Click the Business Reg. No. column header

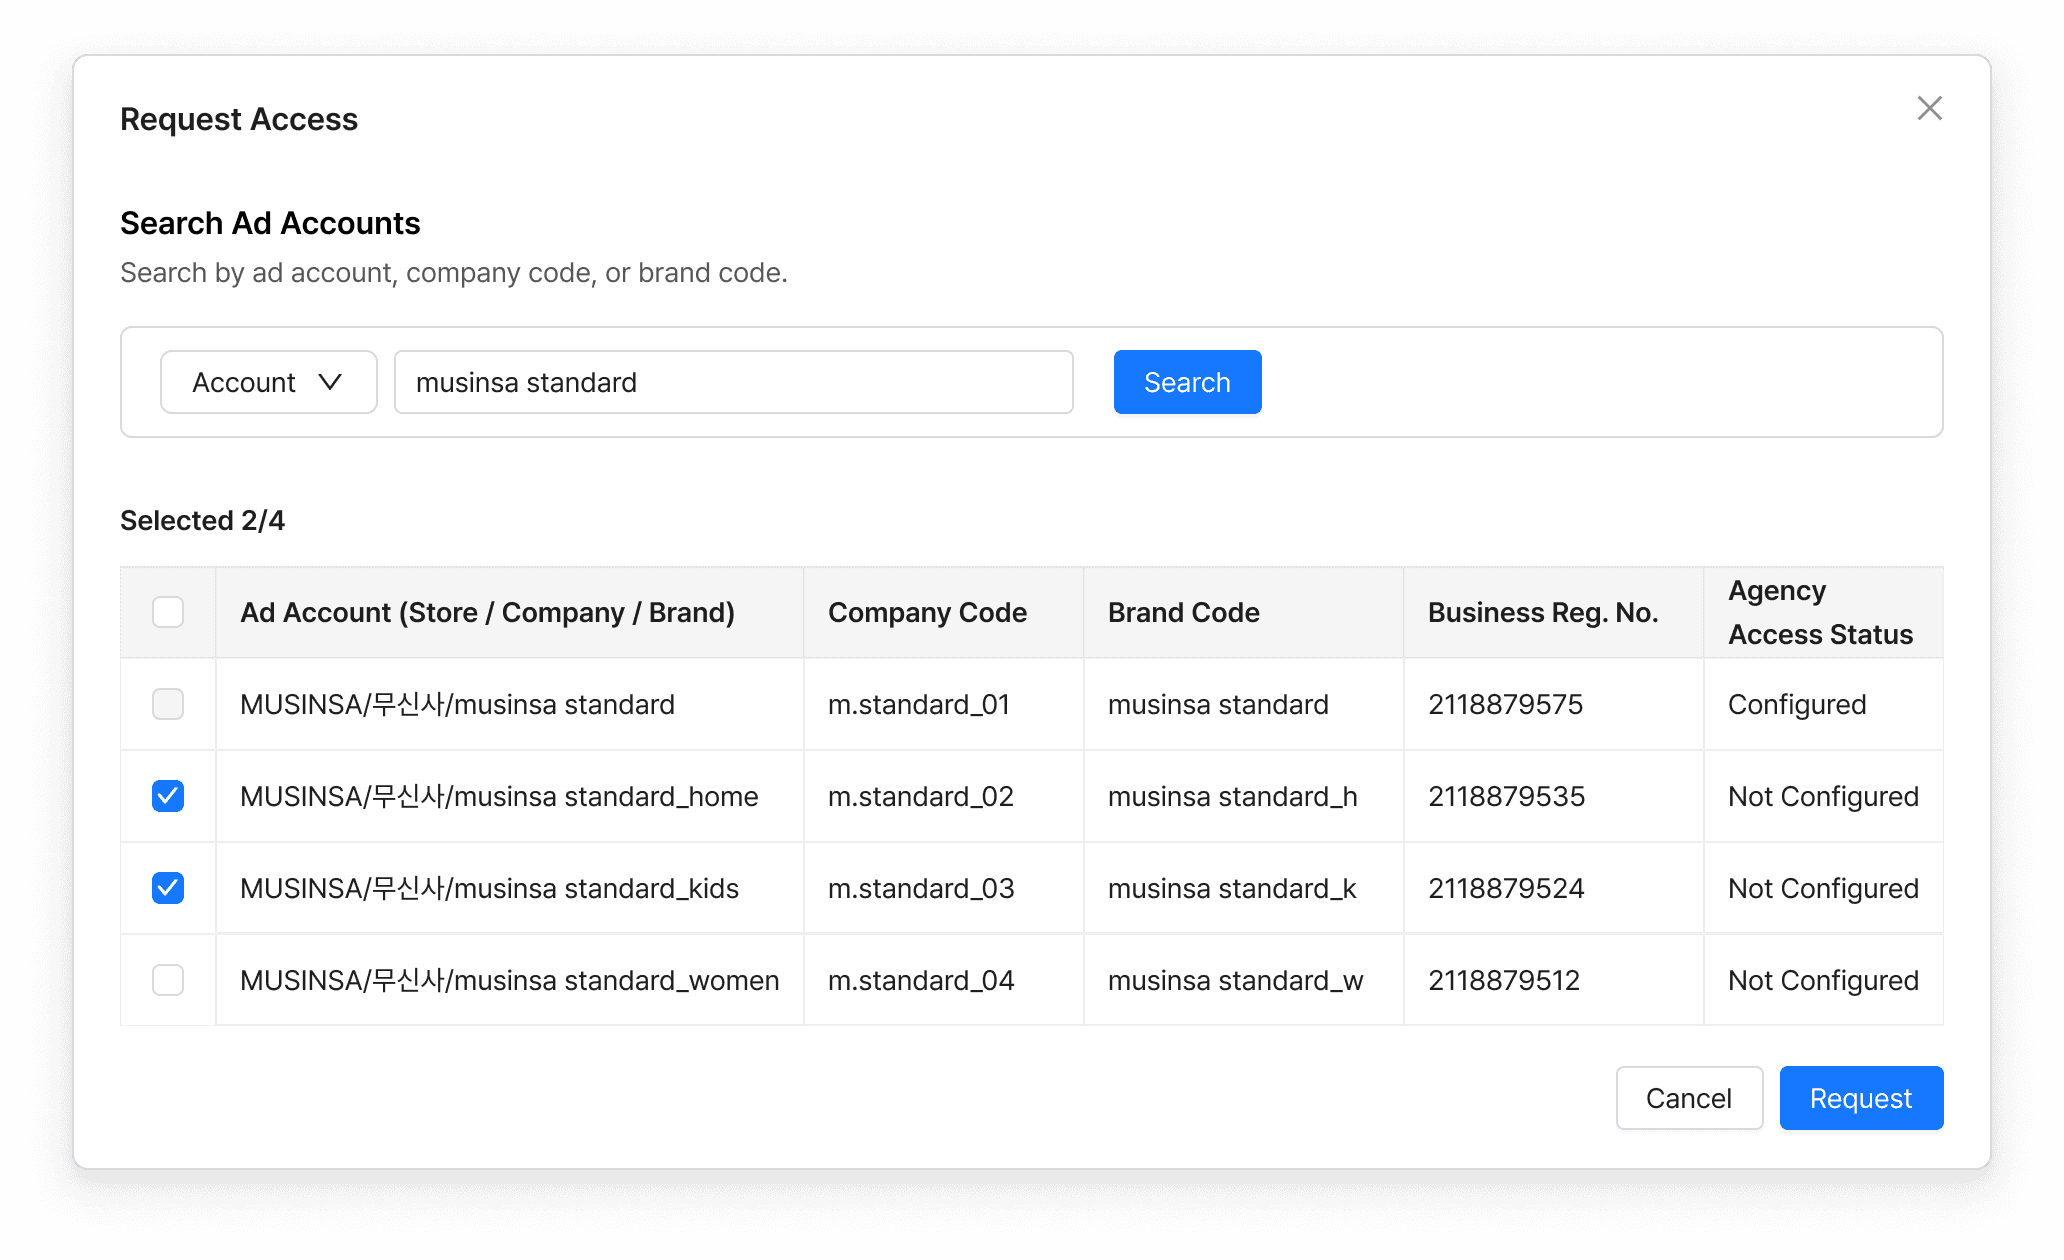pos(1543,612)
